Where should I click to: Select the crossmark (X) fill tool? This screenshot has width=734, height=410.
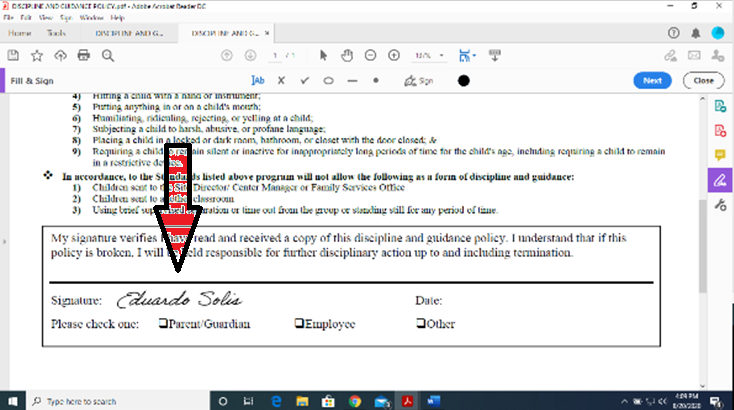[x=281, y=80]
